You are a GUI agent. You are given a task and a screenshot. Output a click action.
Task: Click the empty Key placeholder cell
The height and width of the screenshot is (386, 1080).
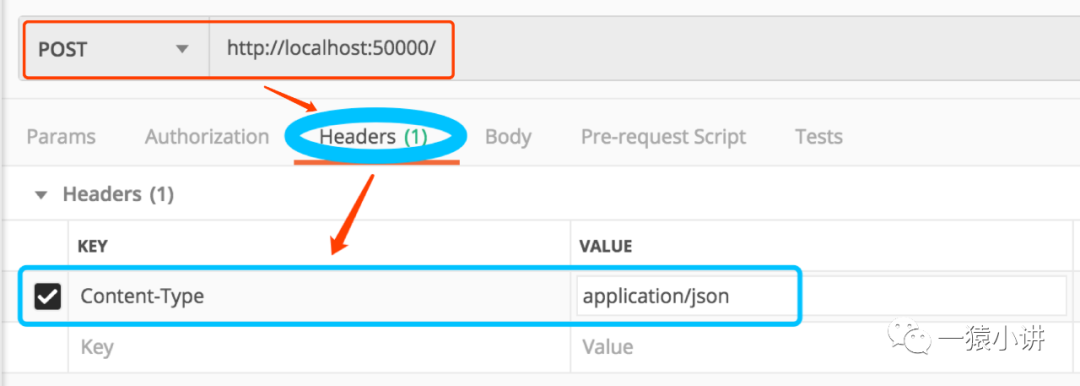319,346
